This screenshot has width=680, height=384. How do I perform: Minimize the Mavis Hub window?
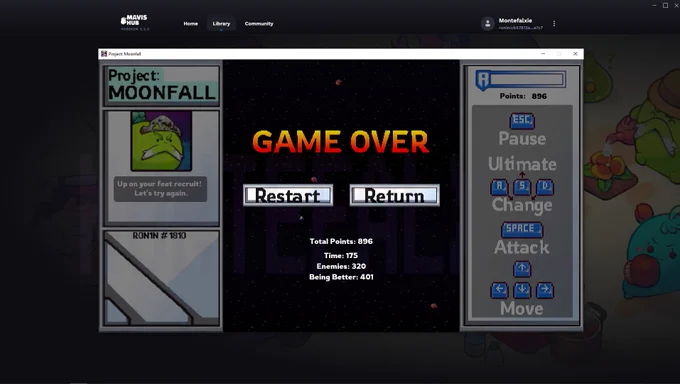click(654, 6)
